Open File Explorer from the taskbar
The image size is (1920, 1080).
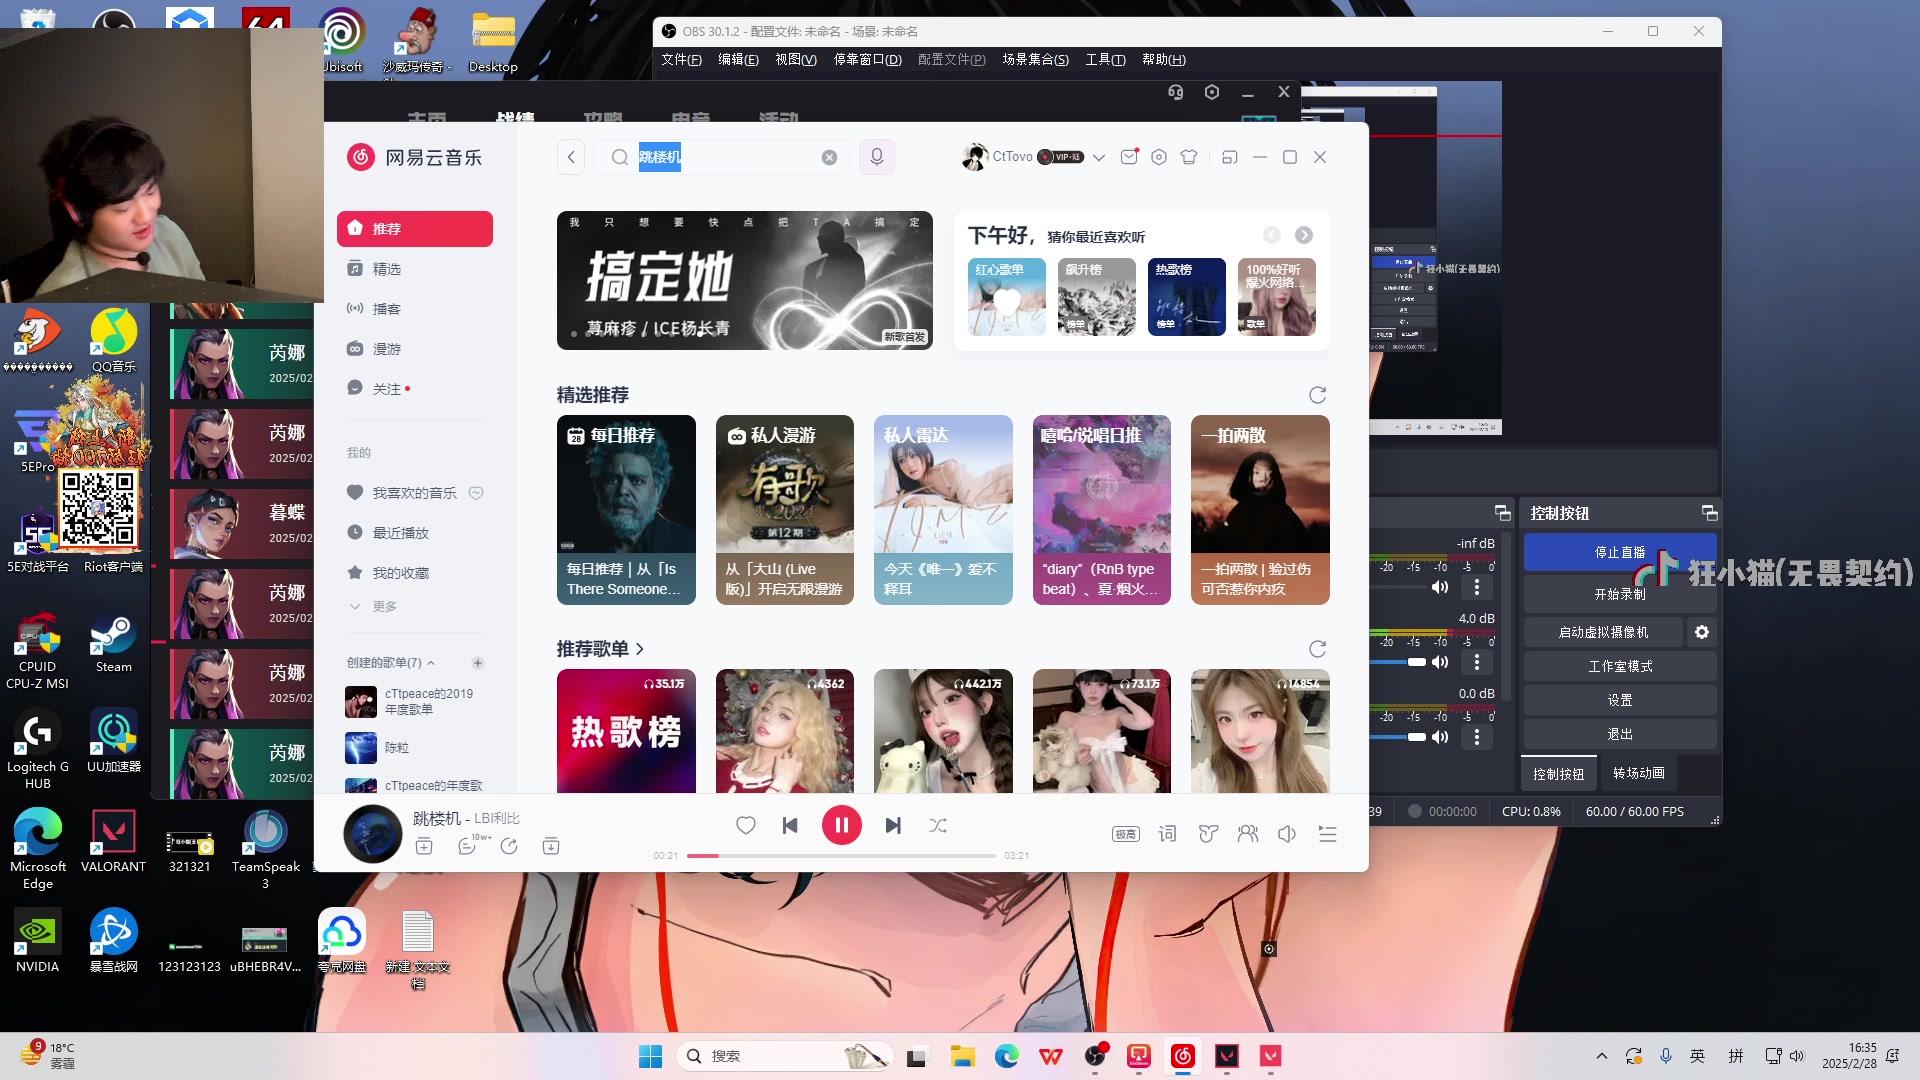pyautogui.click(x=962, y=1056)
